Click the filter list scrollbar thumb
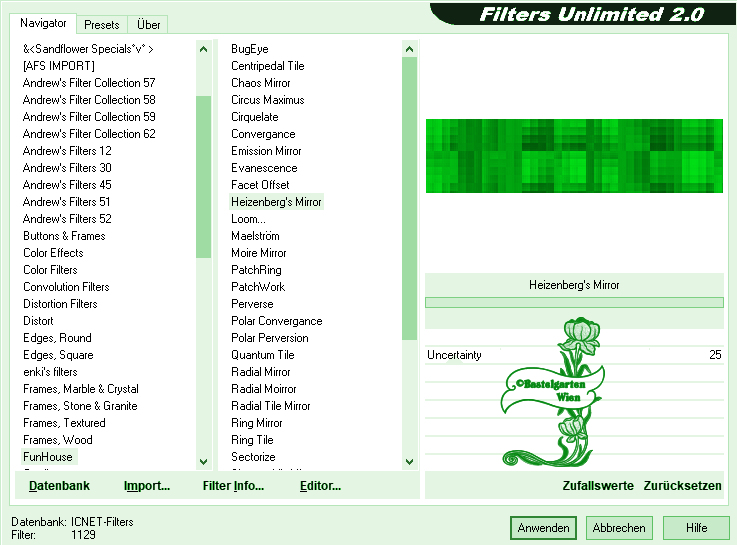The image size is (737, 545). [409, 198]
